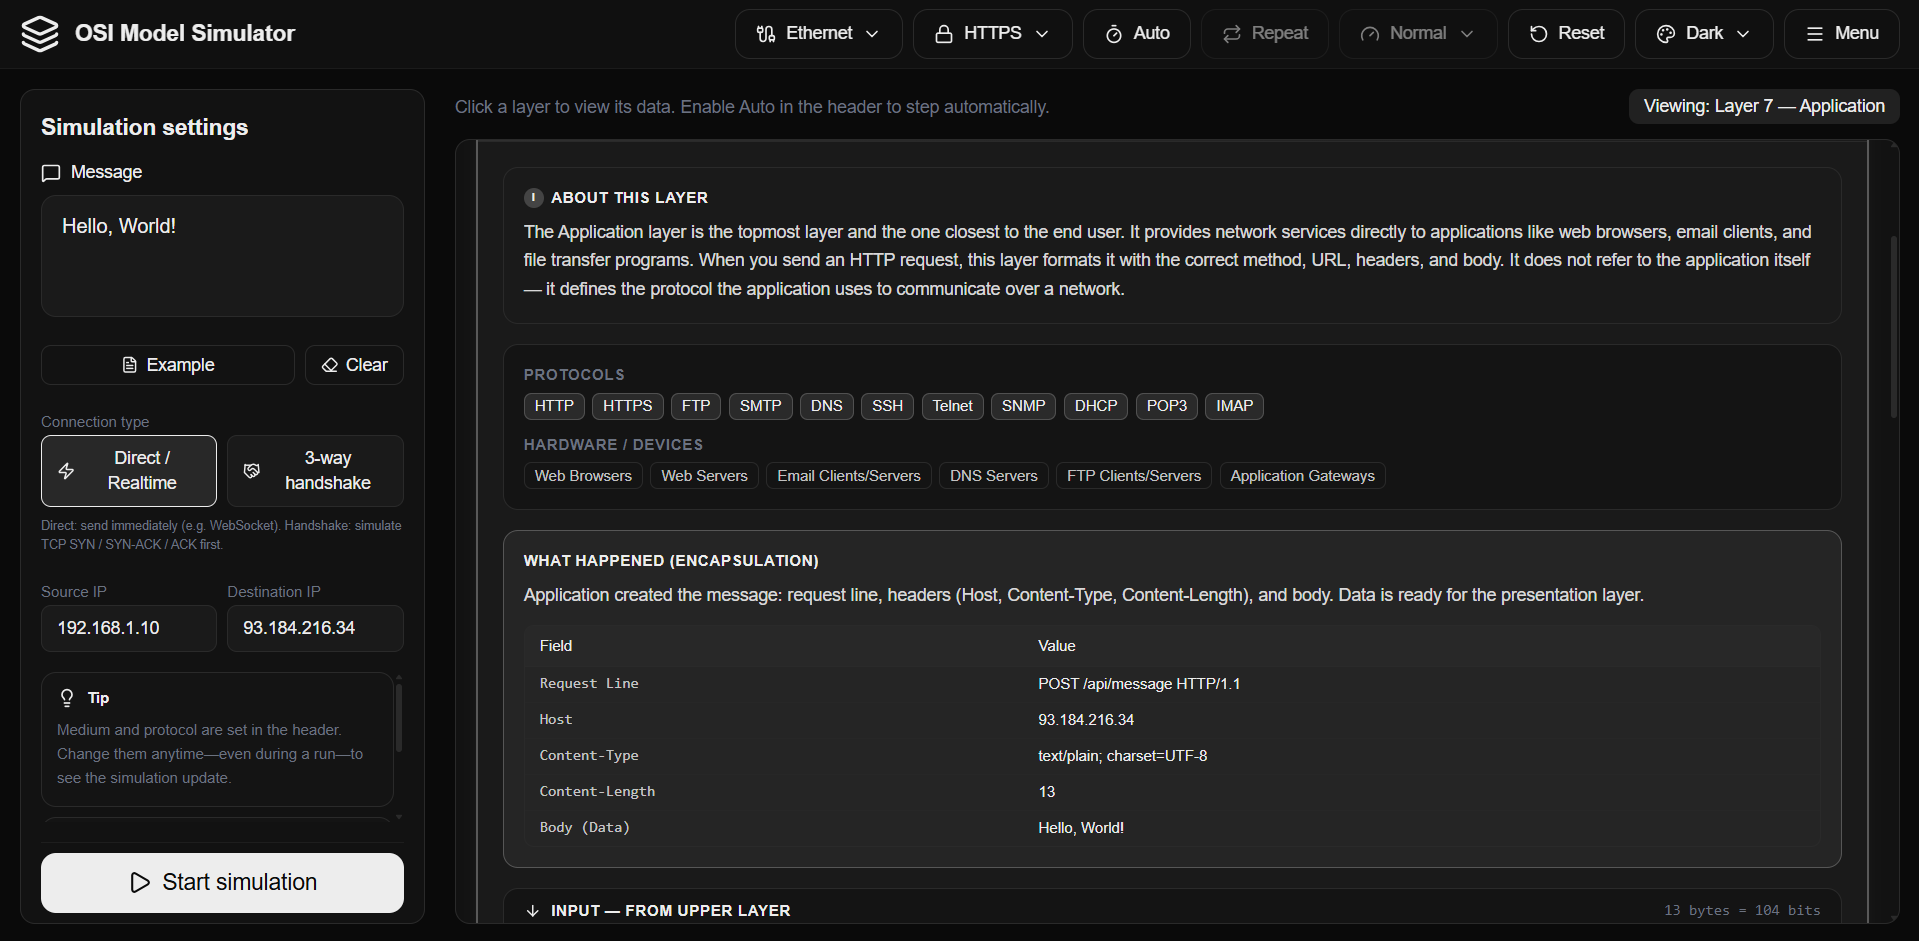
Task: Open the HTTPS protocol dropdown
Action: pos(993,34)
